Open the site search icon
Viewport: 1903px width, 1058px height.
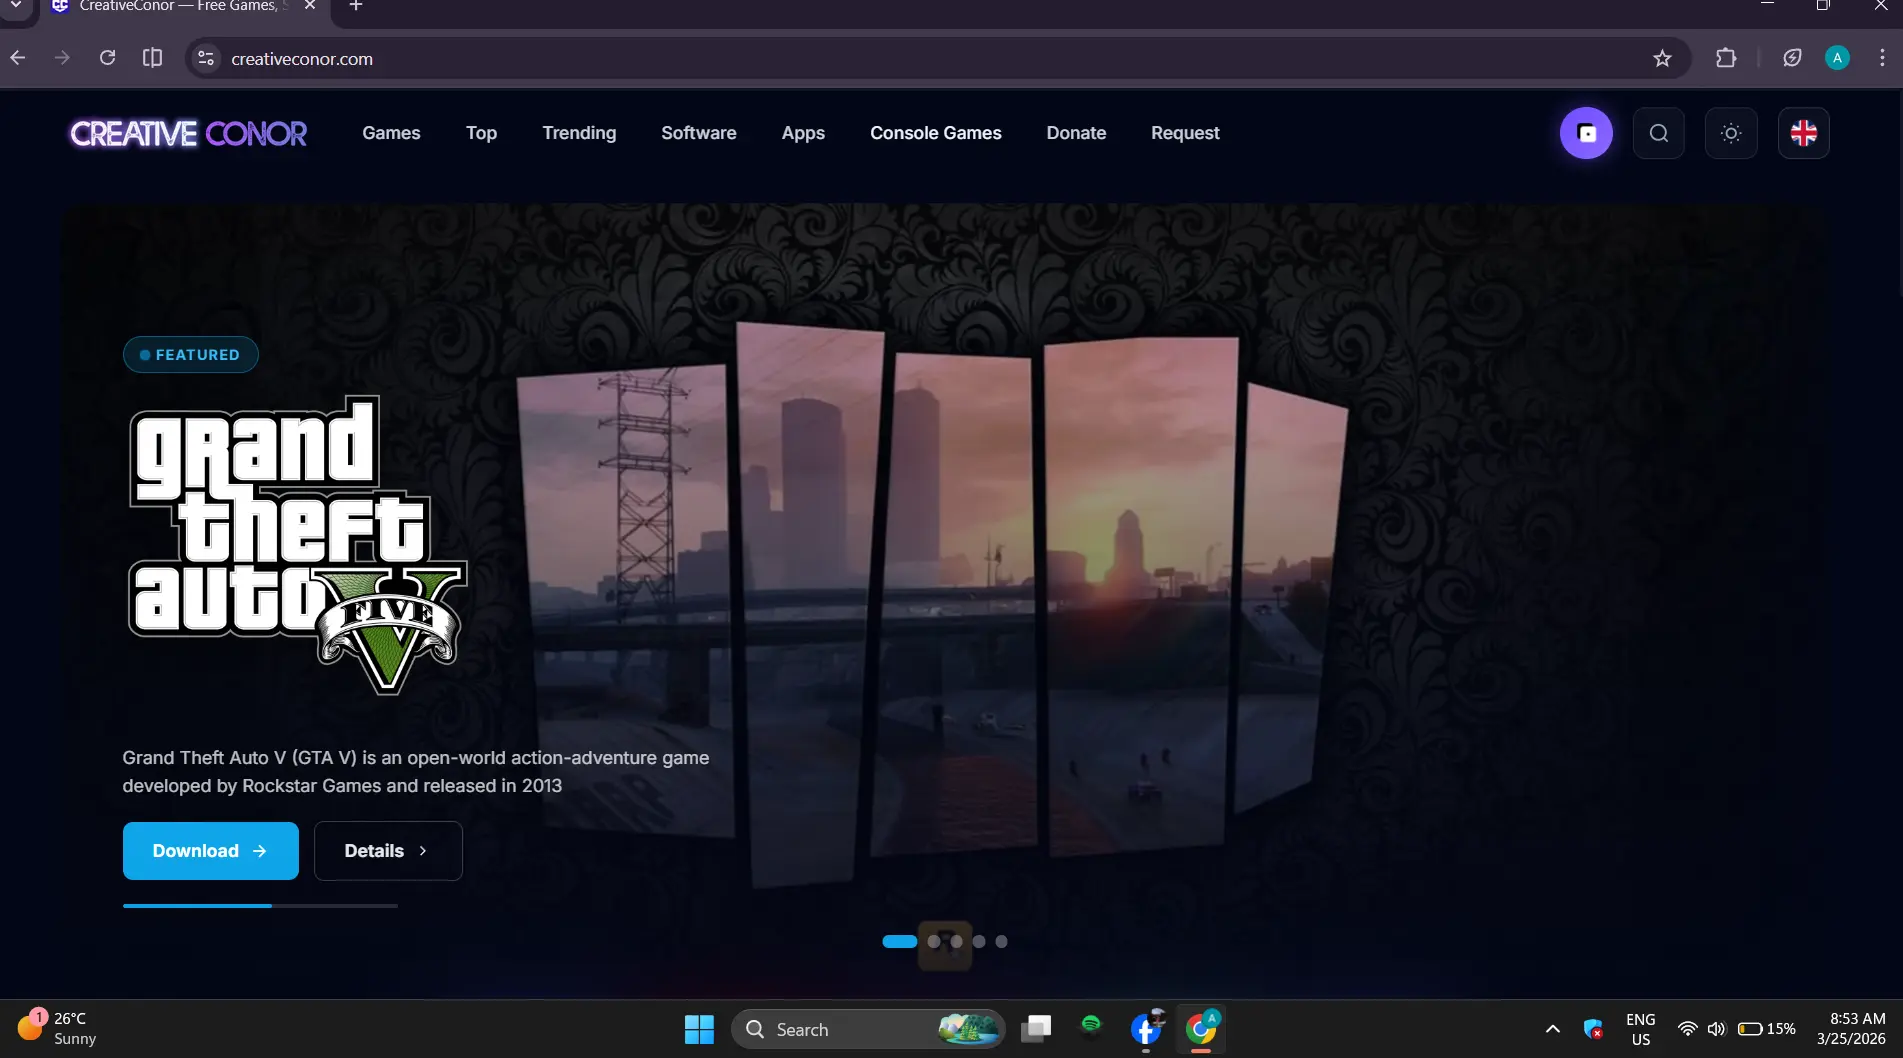tap(1659, 133)
